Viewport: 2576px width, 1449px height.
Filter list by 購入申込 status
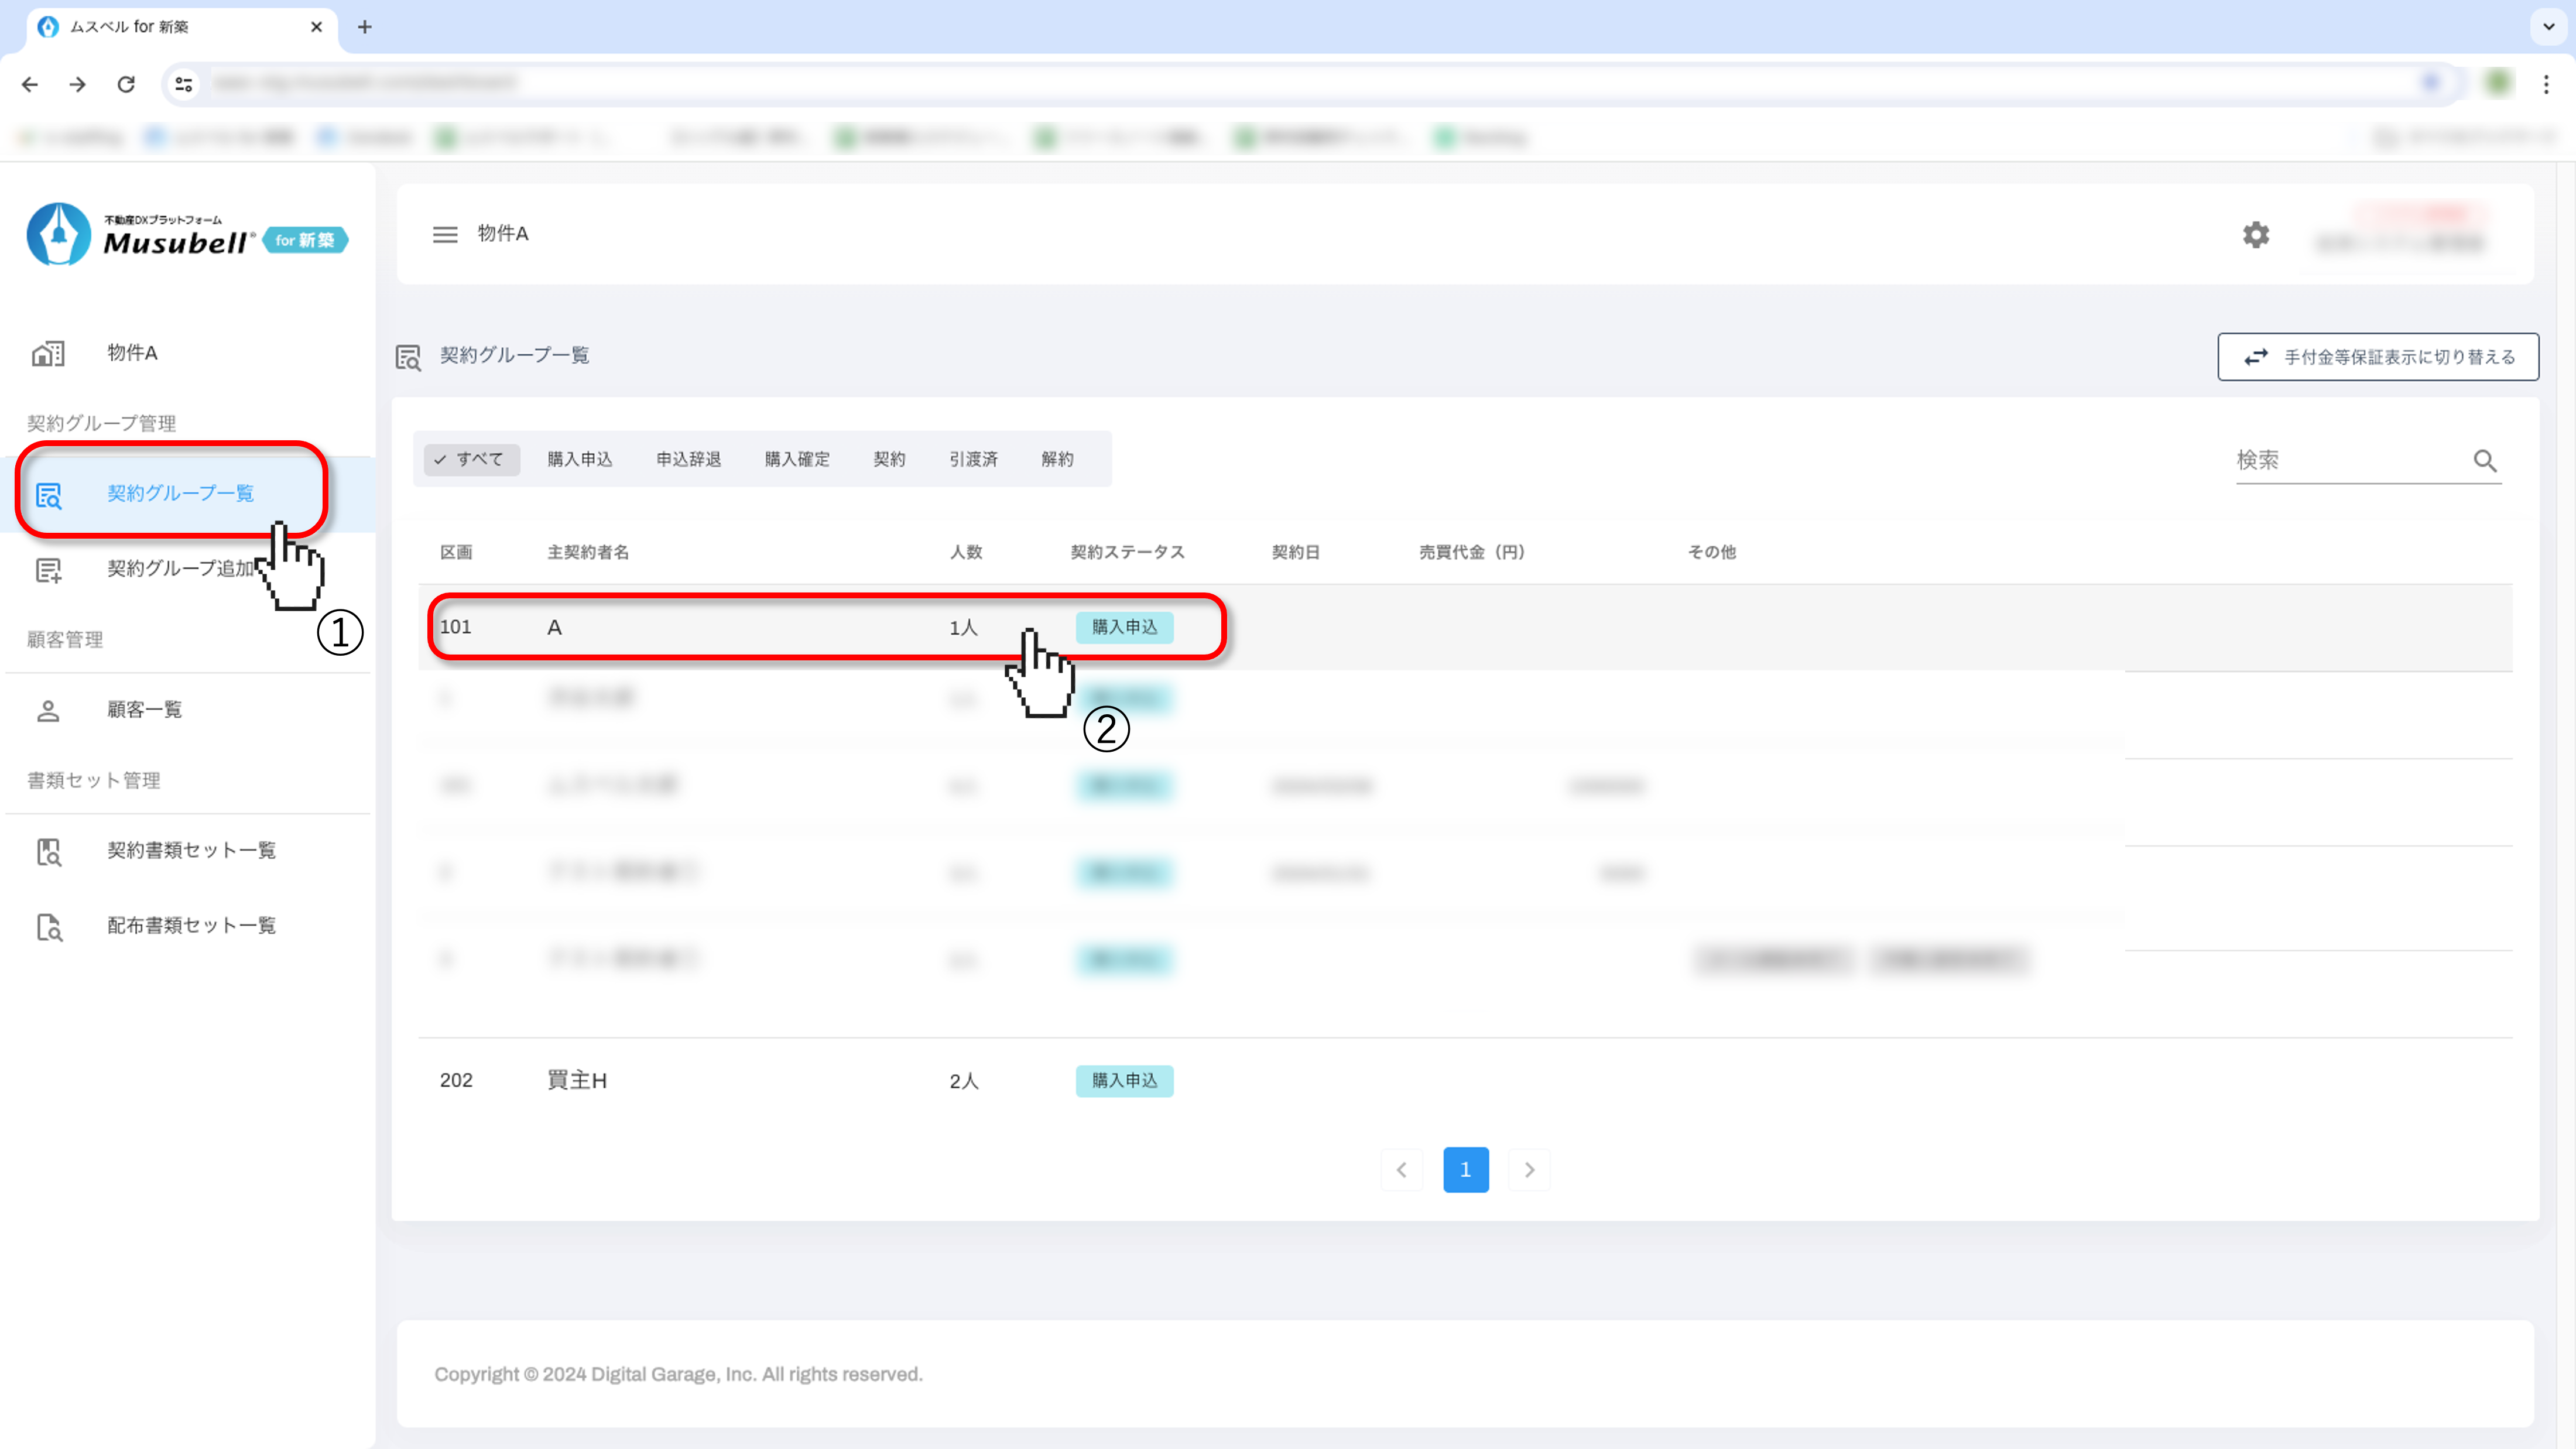[580, 459]
